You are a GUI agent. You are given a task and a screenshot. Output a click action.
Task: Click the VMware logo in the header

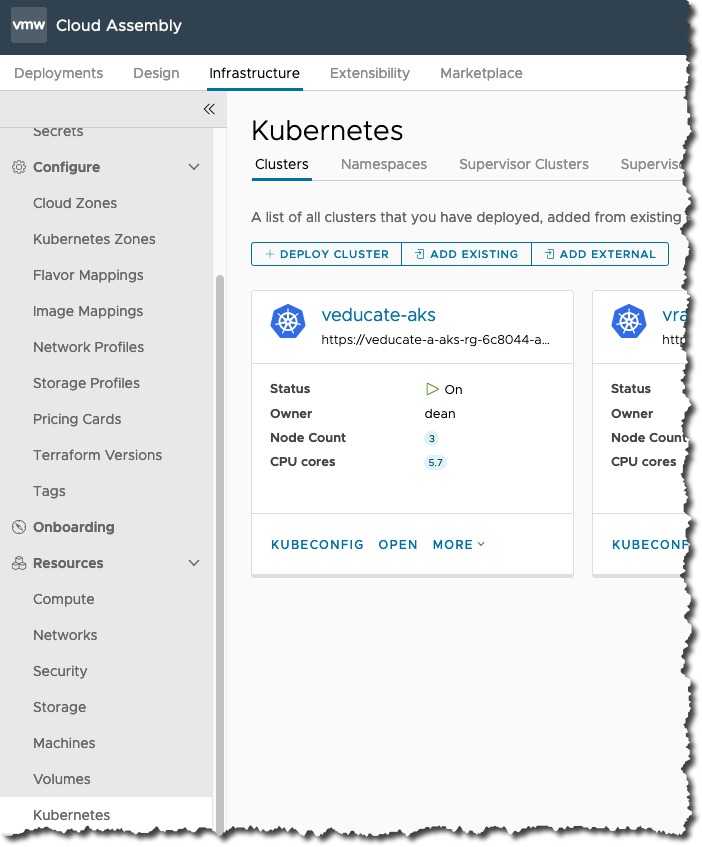click(29, 25)
